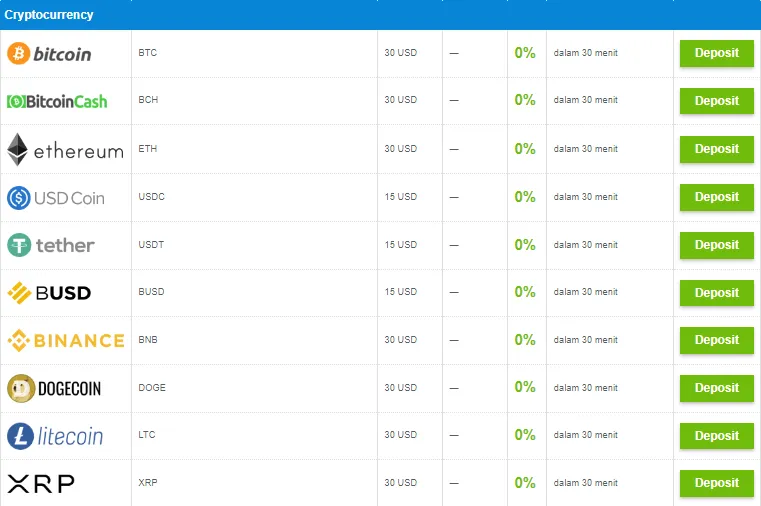Click 30 USD minimum in bitcoin row
The height and width of the screenshot is (506, 761).
click(x=400, y=52)
